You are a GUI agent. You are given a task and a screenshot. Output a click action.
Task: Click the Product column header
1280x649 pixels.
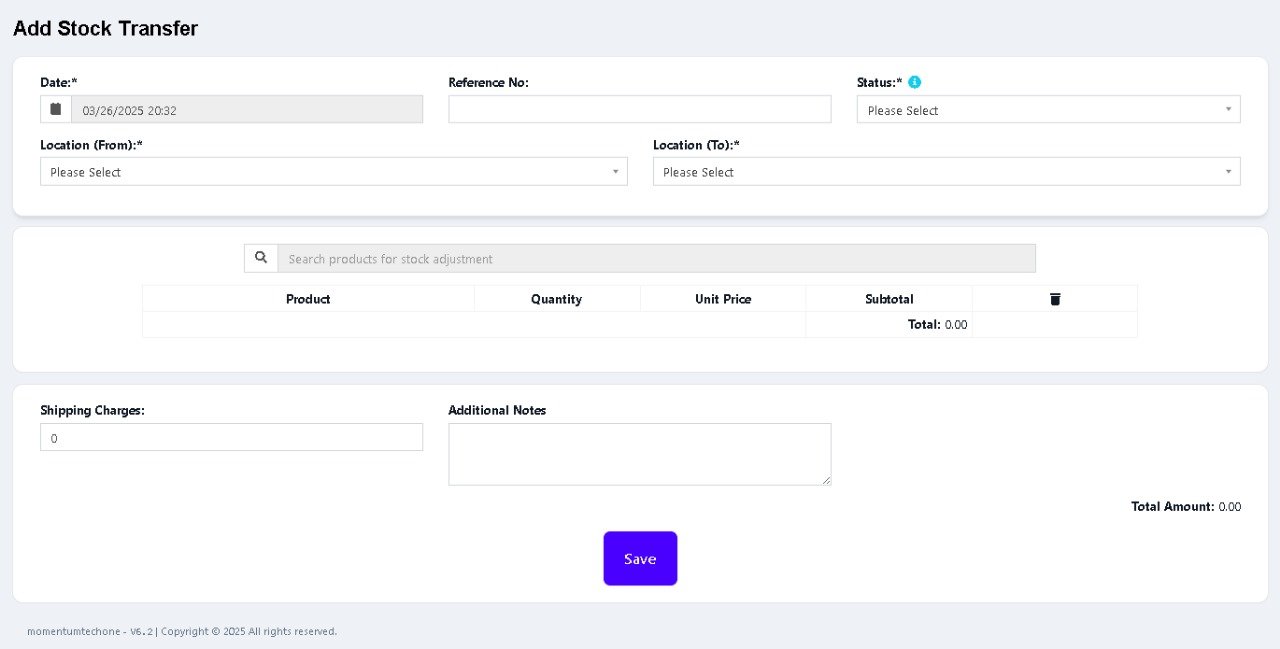(308, 299)
